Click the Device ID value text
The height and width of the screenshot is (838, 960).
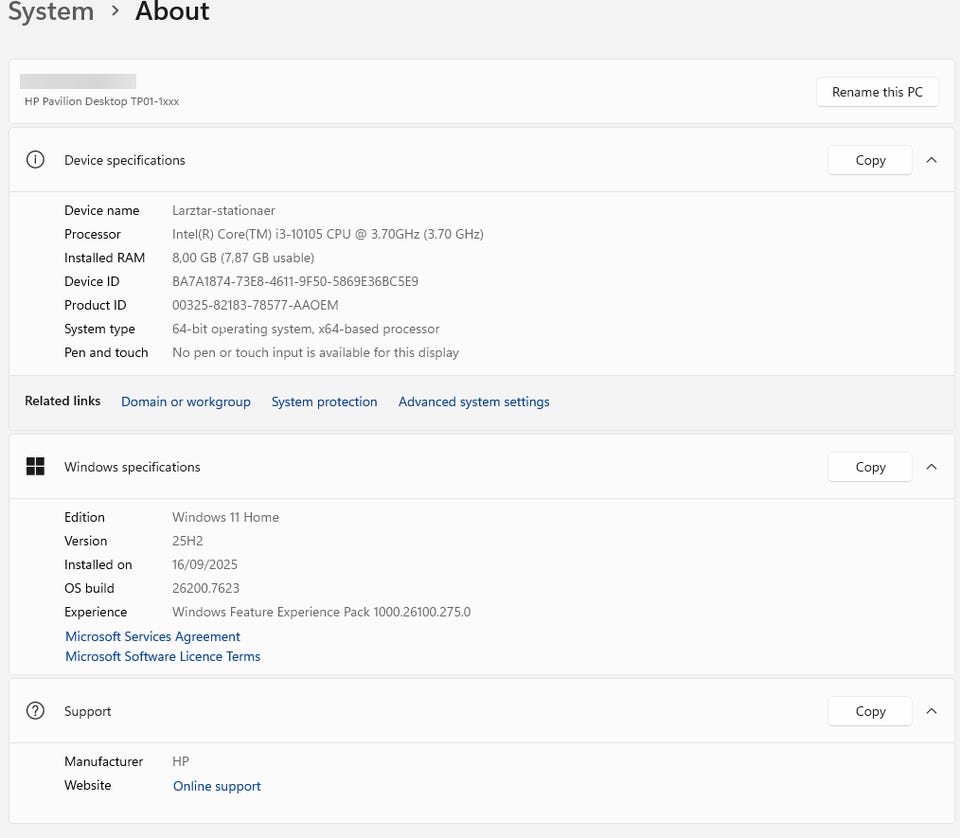click(295, 282)
